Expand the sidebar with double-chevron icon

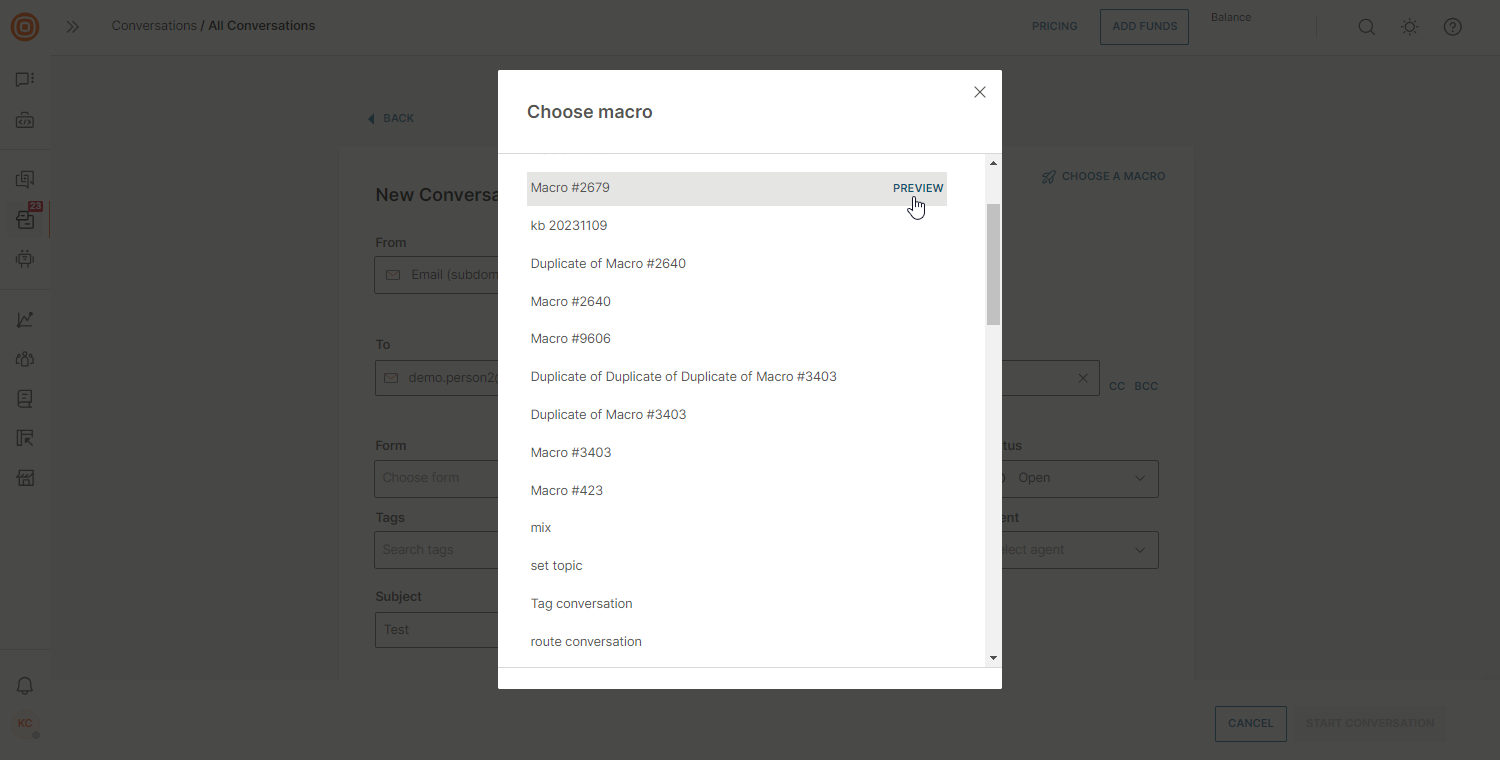[x=73, y=27]
